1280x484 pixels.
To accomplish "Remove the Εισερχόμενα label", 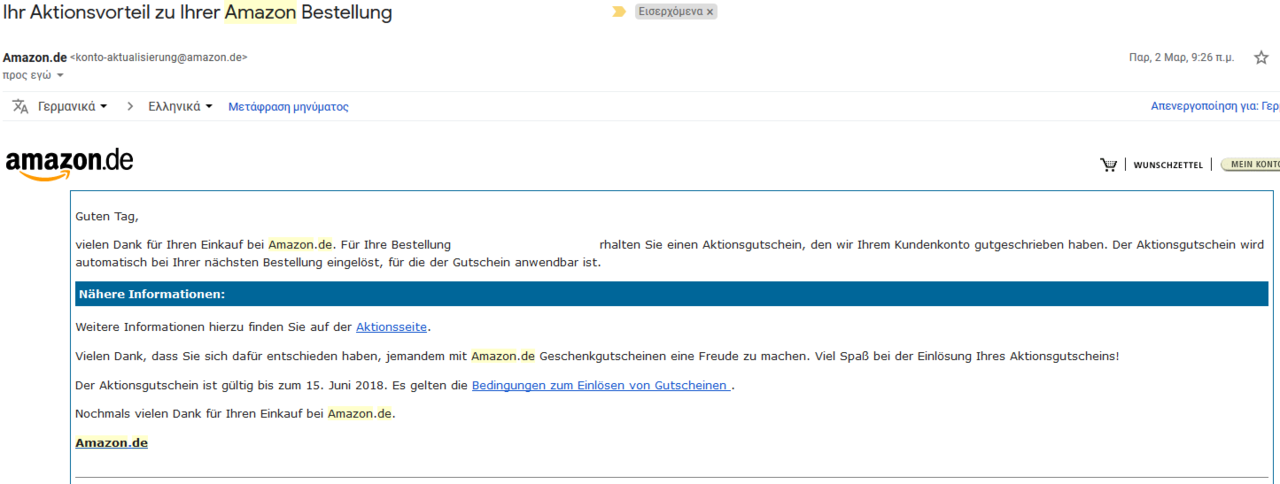I will pyautogui.click(x=710, y=12).
